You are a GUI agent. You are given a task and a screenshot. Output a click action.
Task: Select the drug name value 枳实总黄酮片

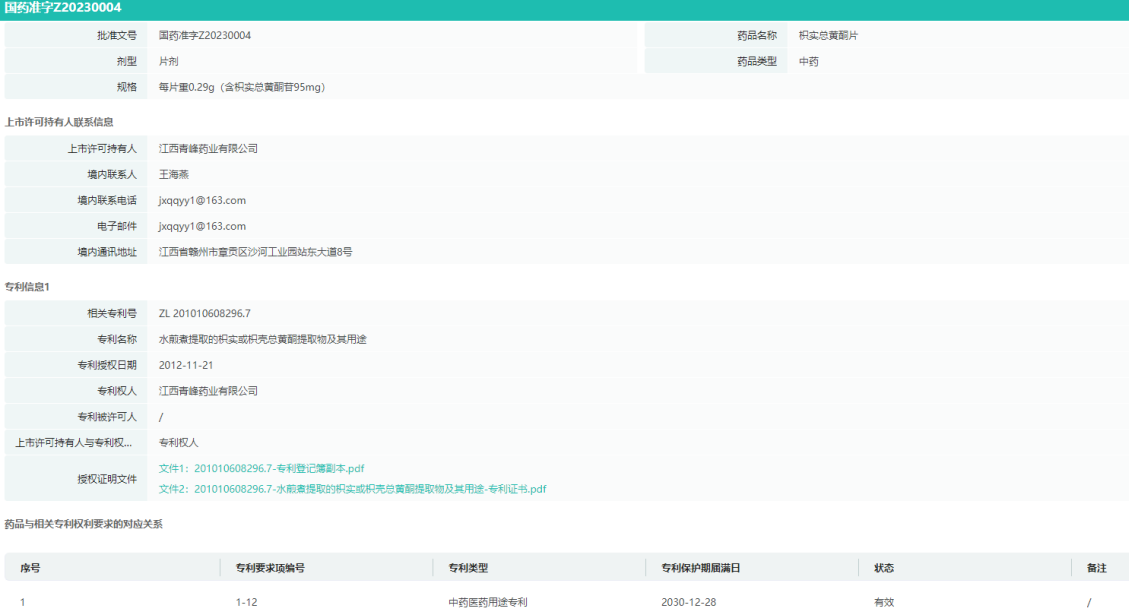tap(828, 36)
